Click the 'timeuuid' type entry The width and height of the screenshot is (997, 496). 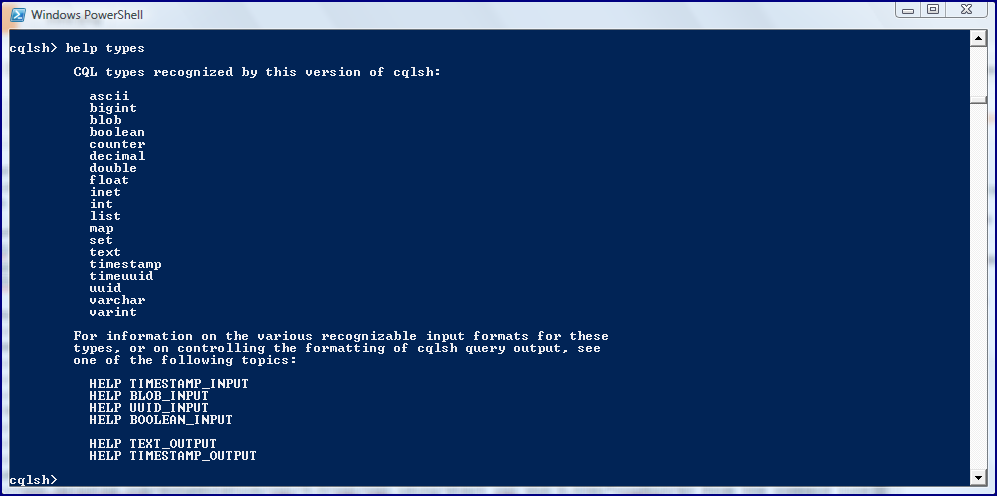point(121,277)
